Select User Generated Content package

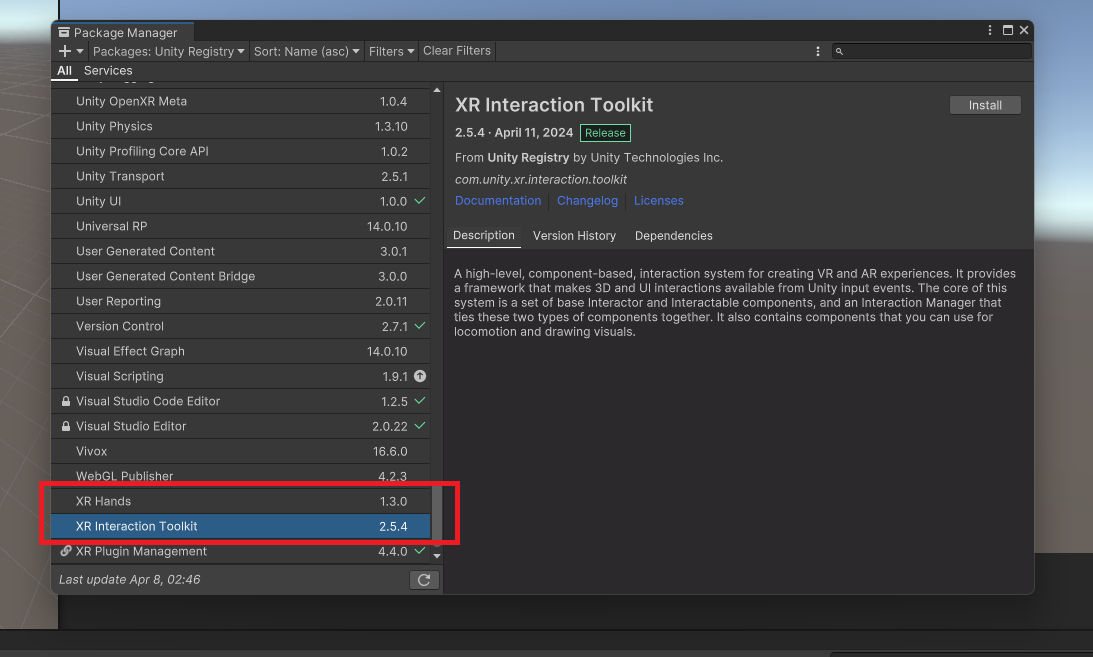point(240,252)
